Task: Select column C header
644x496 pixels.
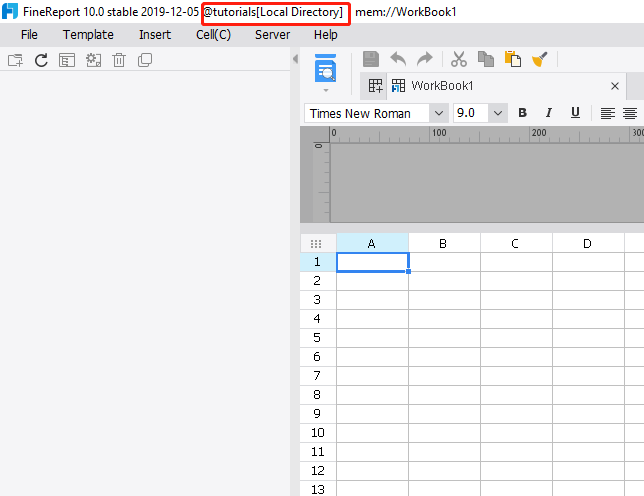Action: point(516,243)
